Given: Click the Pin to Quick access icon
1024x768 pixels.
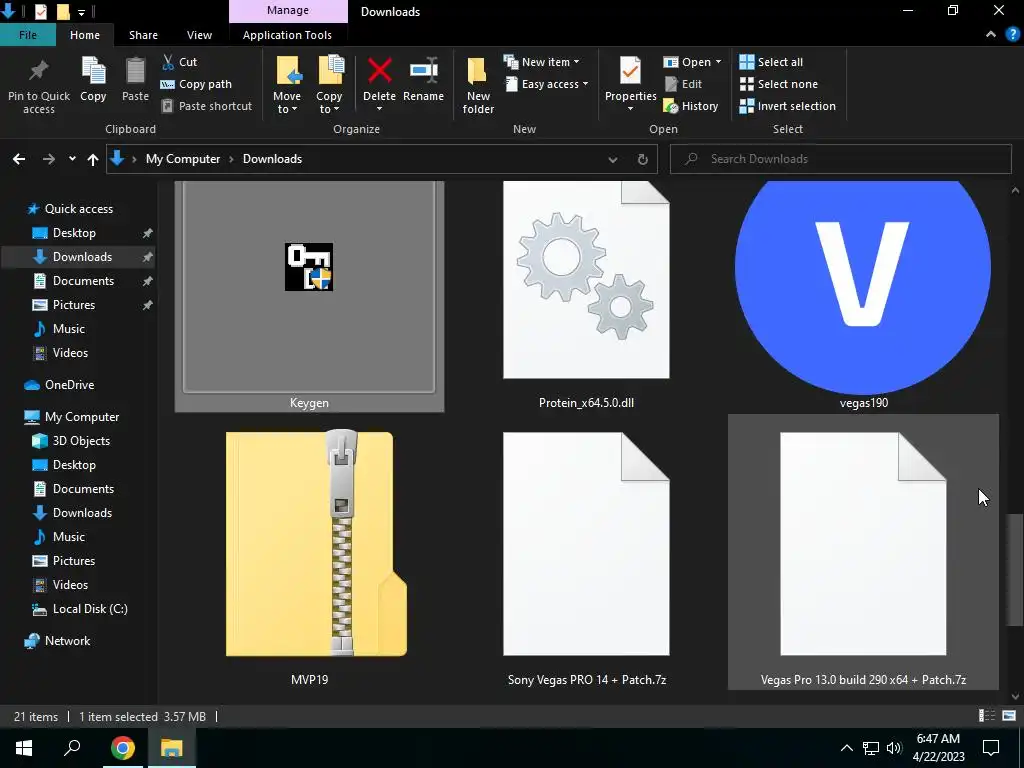Looking at the screenshot, I should point(39,70).
